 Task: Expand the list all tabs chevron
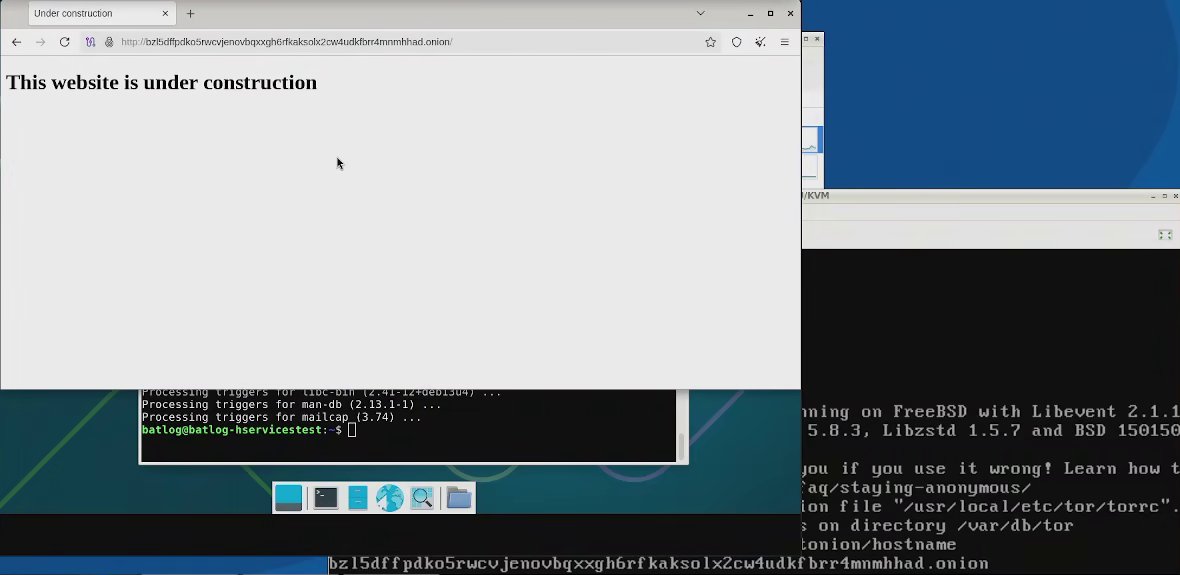point(701,14)
